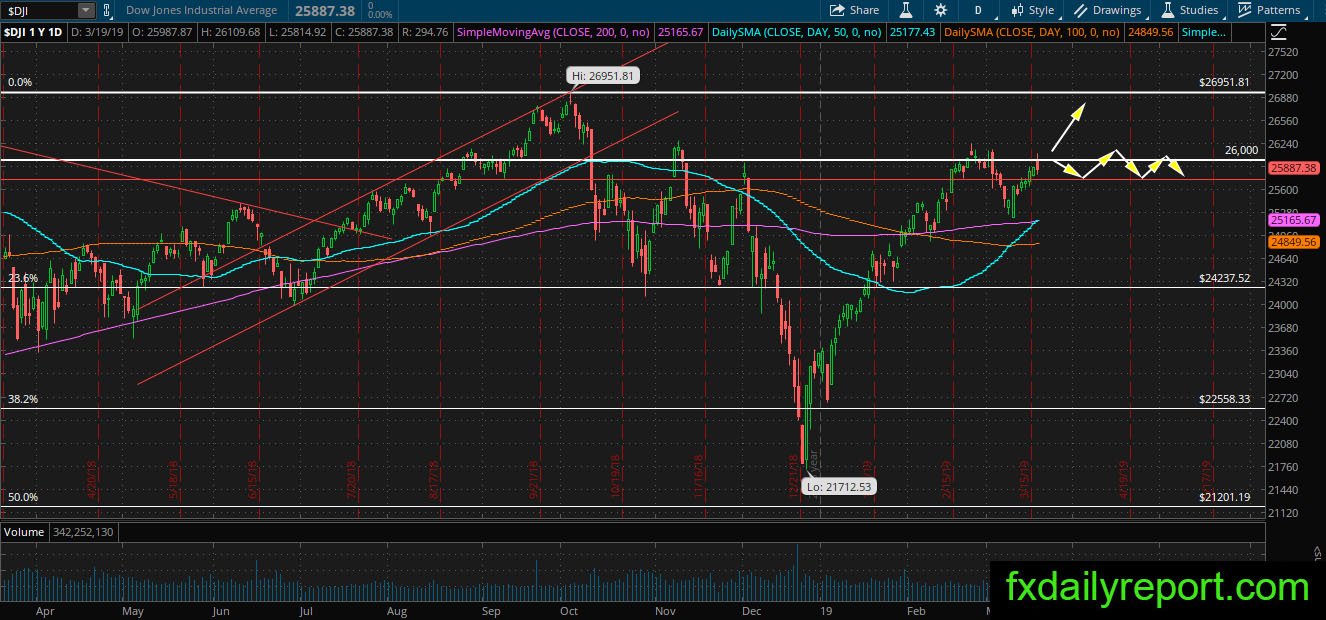Screen dimensions: 1326x620
Task: Select the '26,000' price level label
Action: point(1241,150)
